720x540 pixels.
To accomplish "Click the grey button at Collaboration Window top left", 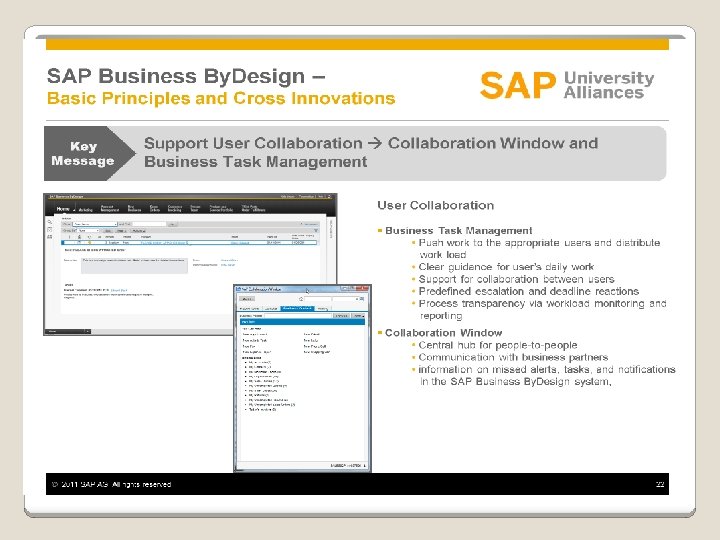I will click(x=247, y=299).
